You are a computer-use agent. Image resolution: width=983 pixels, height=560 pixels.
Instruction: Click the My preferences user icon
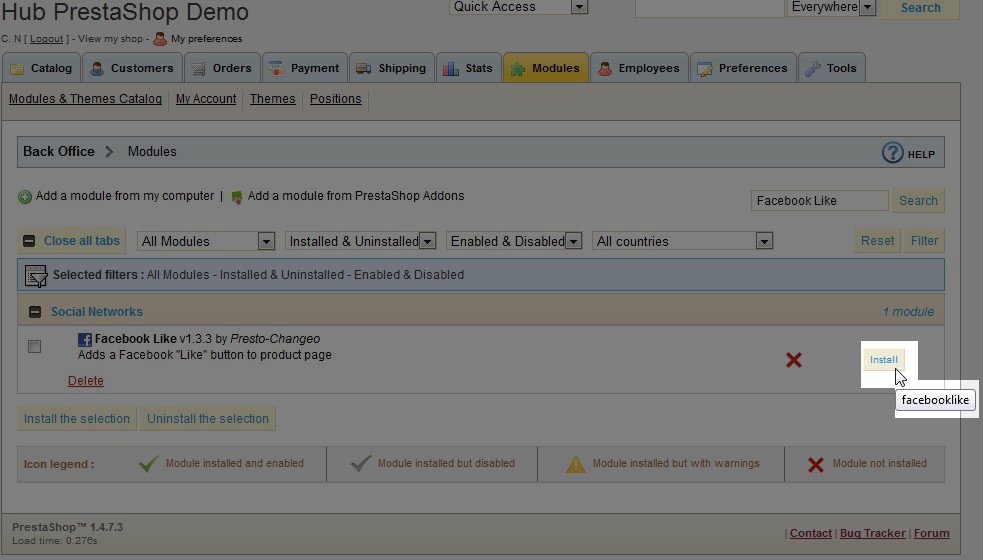click(x=160, y=39)
